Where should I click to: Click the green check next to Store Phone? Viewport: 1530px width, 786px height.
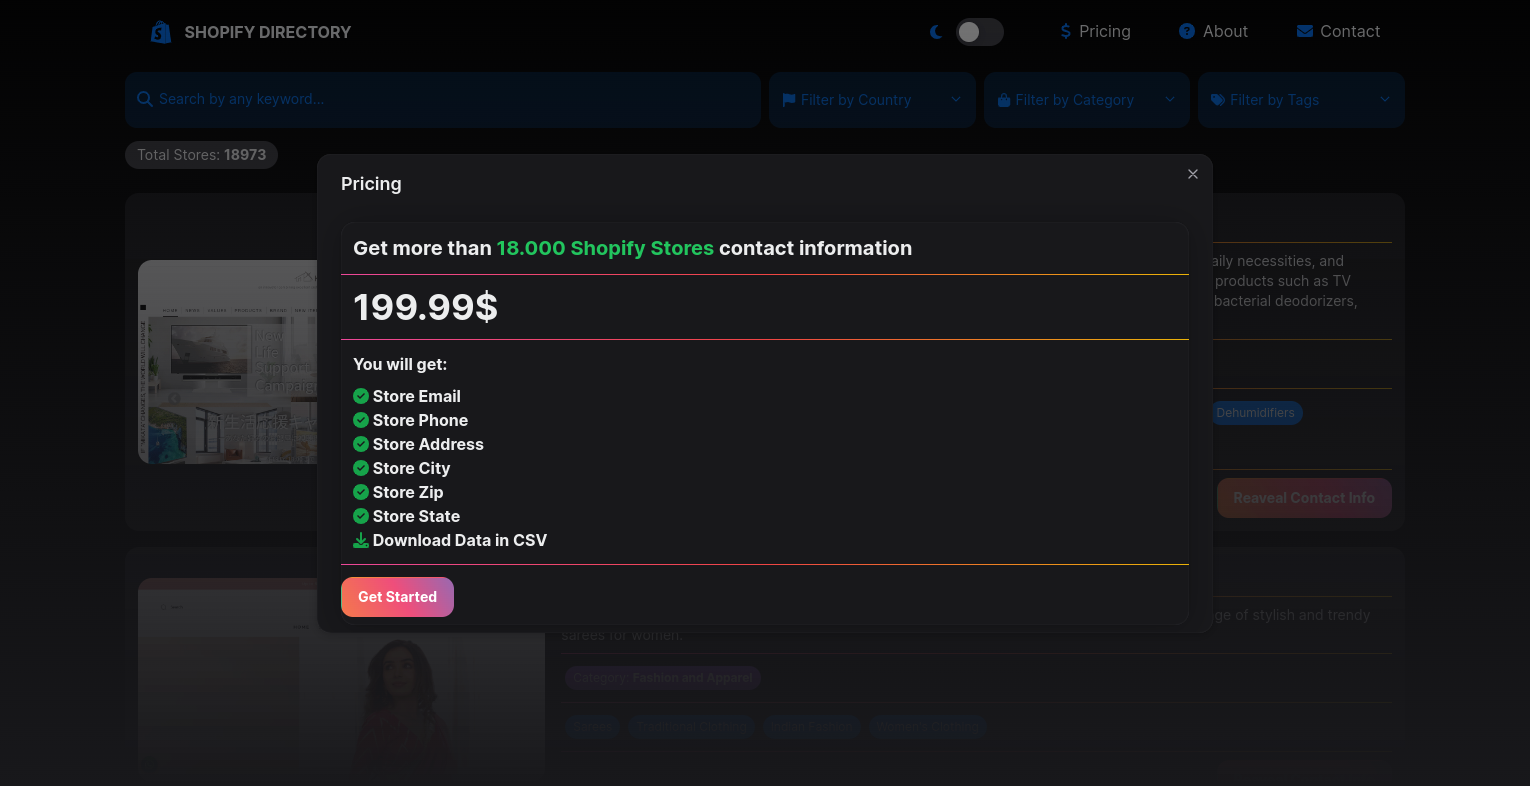coord(361,420)
